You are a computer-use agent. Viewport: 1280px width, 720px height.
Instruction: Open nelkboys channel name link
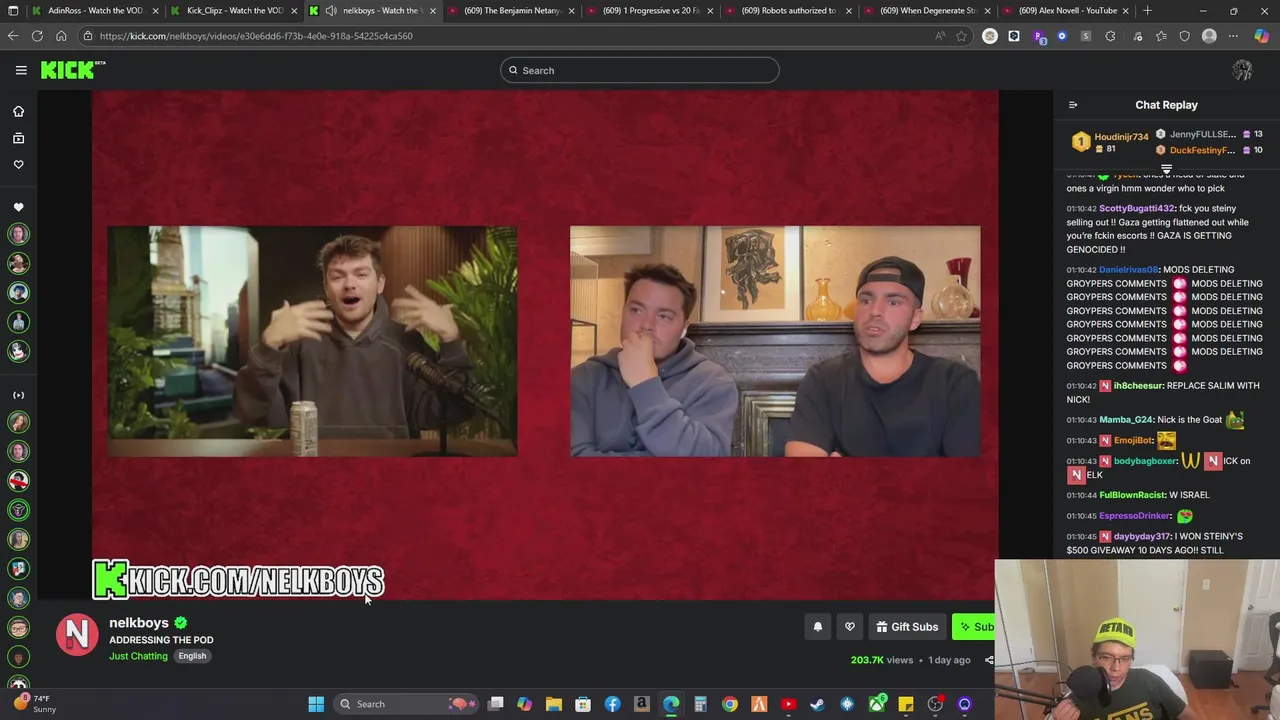[x=139, y=623]
